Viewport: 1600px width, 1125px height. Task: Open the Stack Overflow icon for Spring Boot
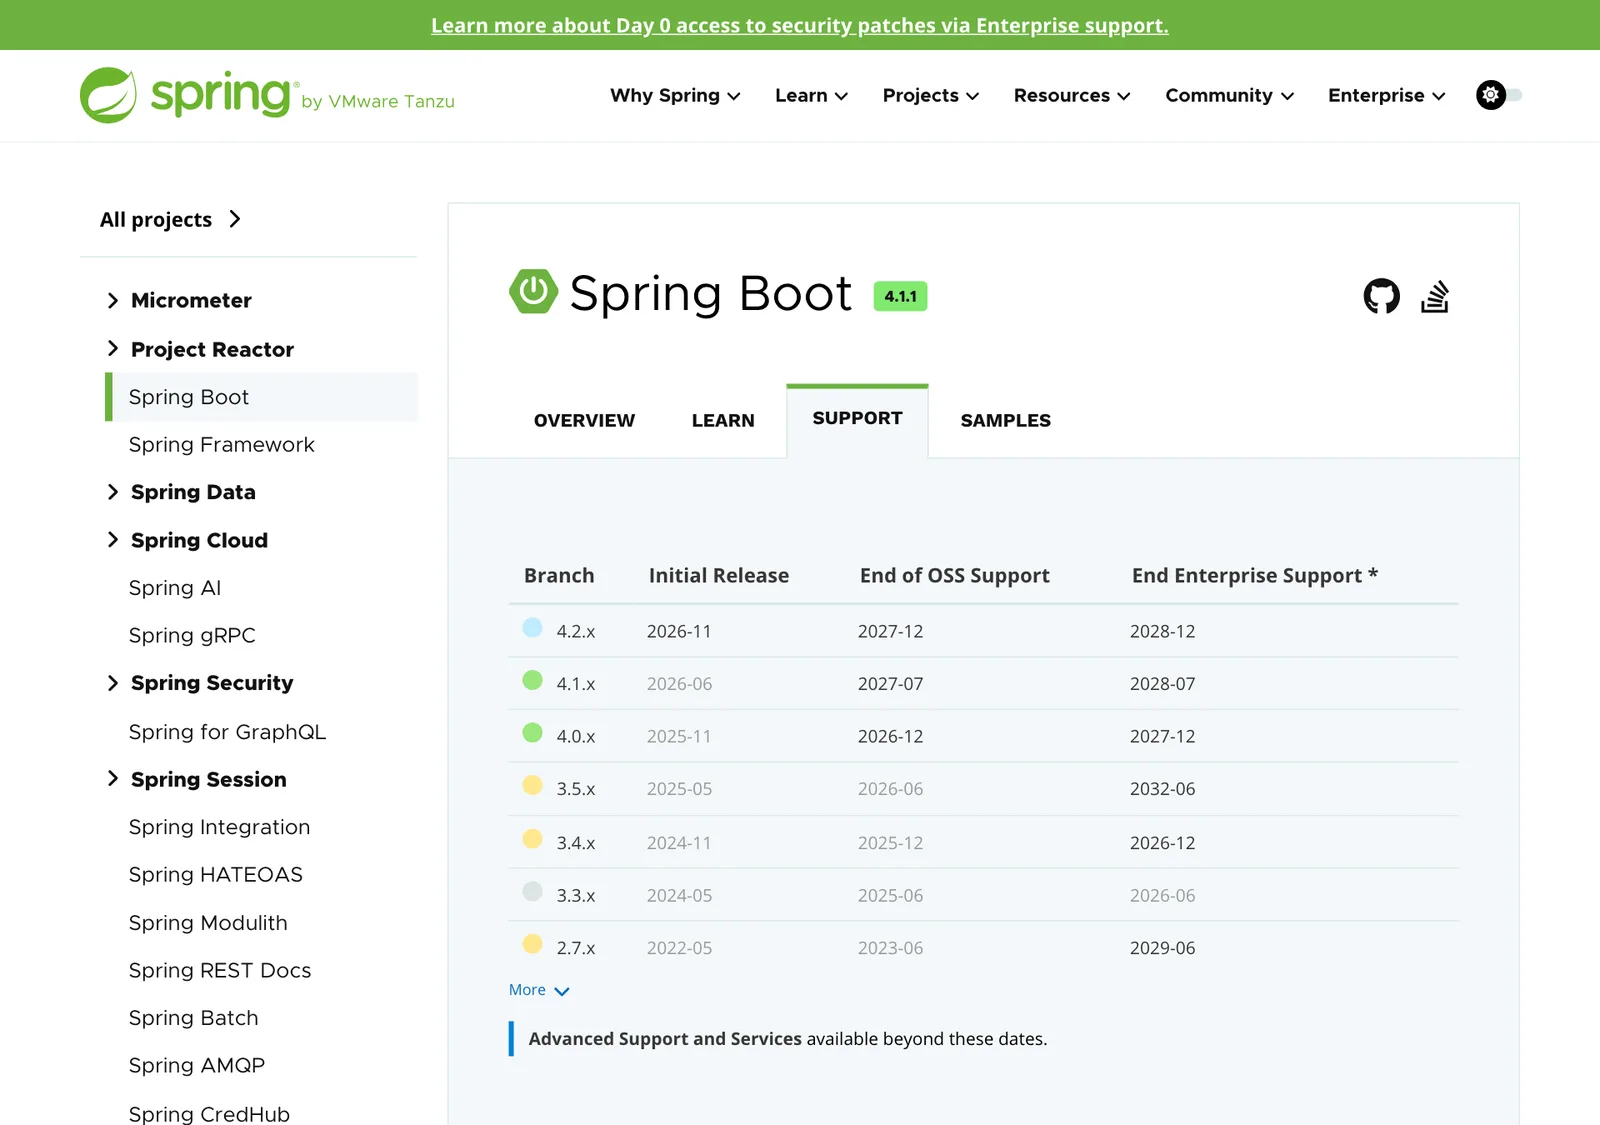click(1435, 296)
